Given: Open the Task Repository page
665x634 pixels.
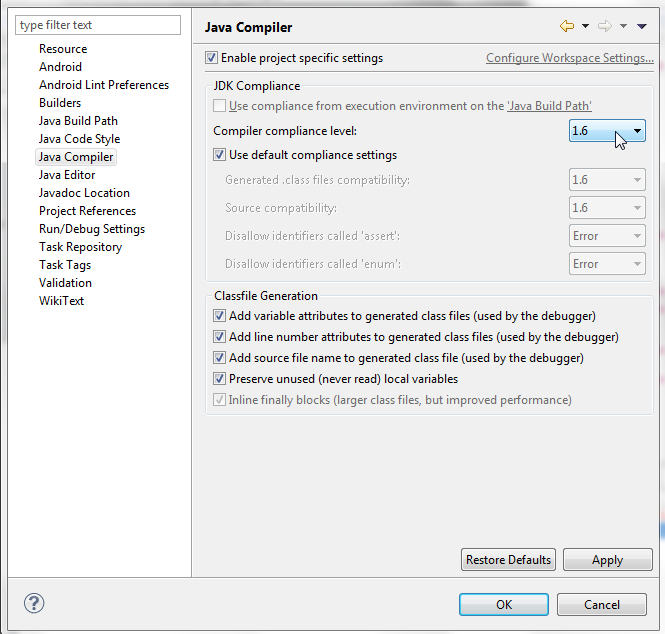Looking at the screenshot, I should [80, 247].
